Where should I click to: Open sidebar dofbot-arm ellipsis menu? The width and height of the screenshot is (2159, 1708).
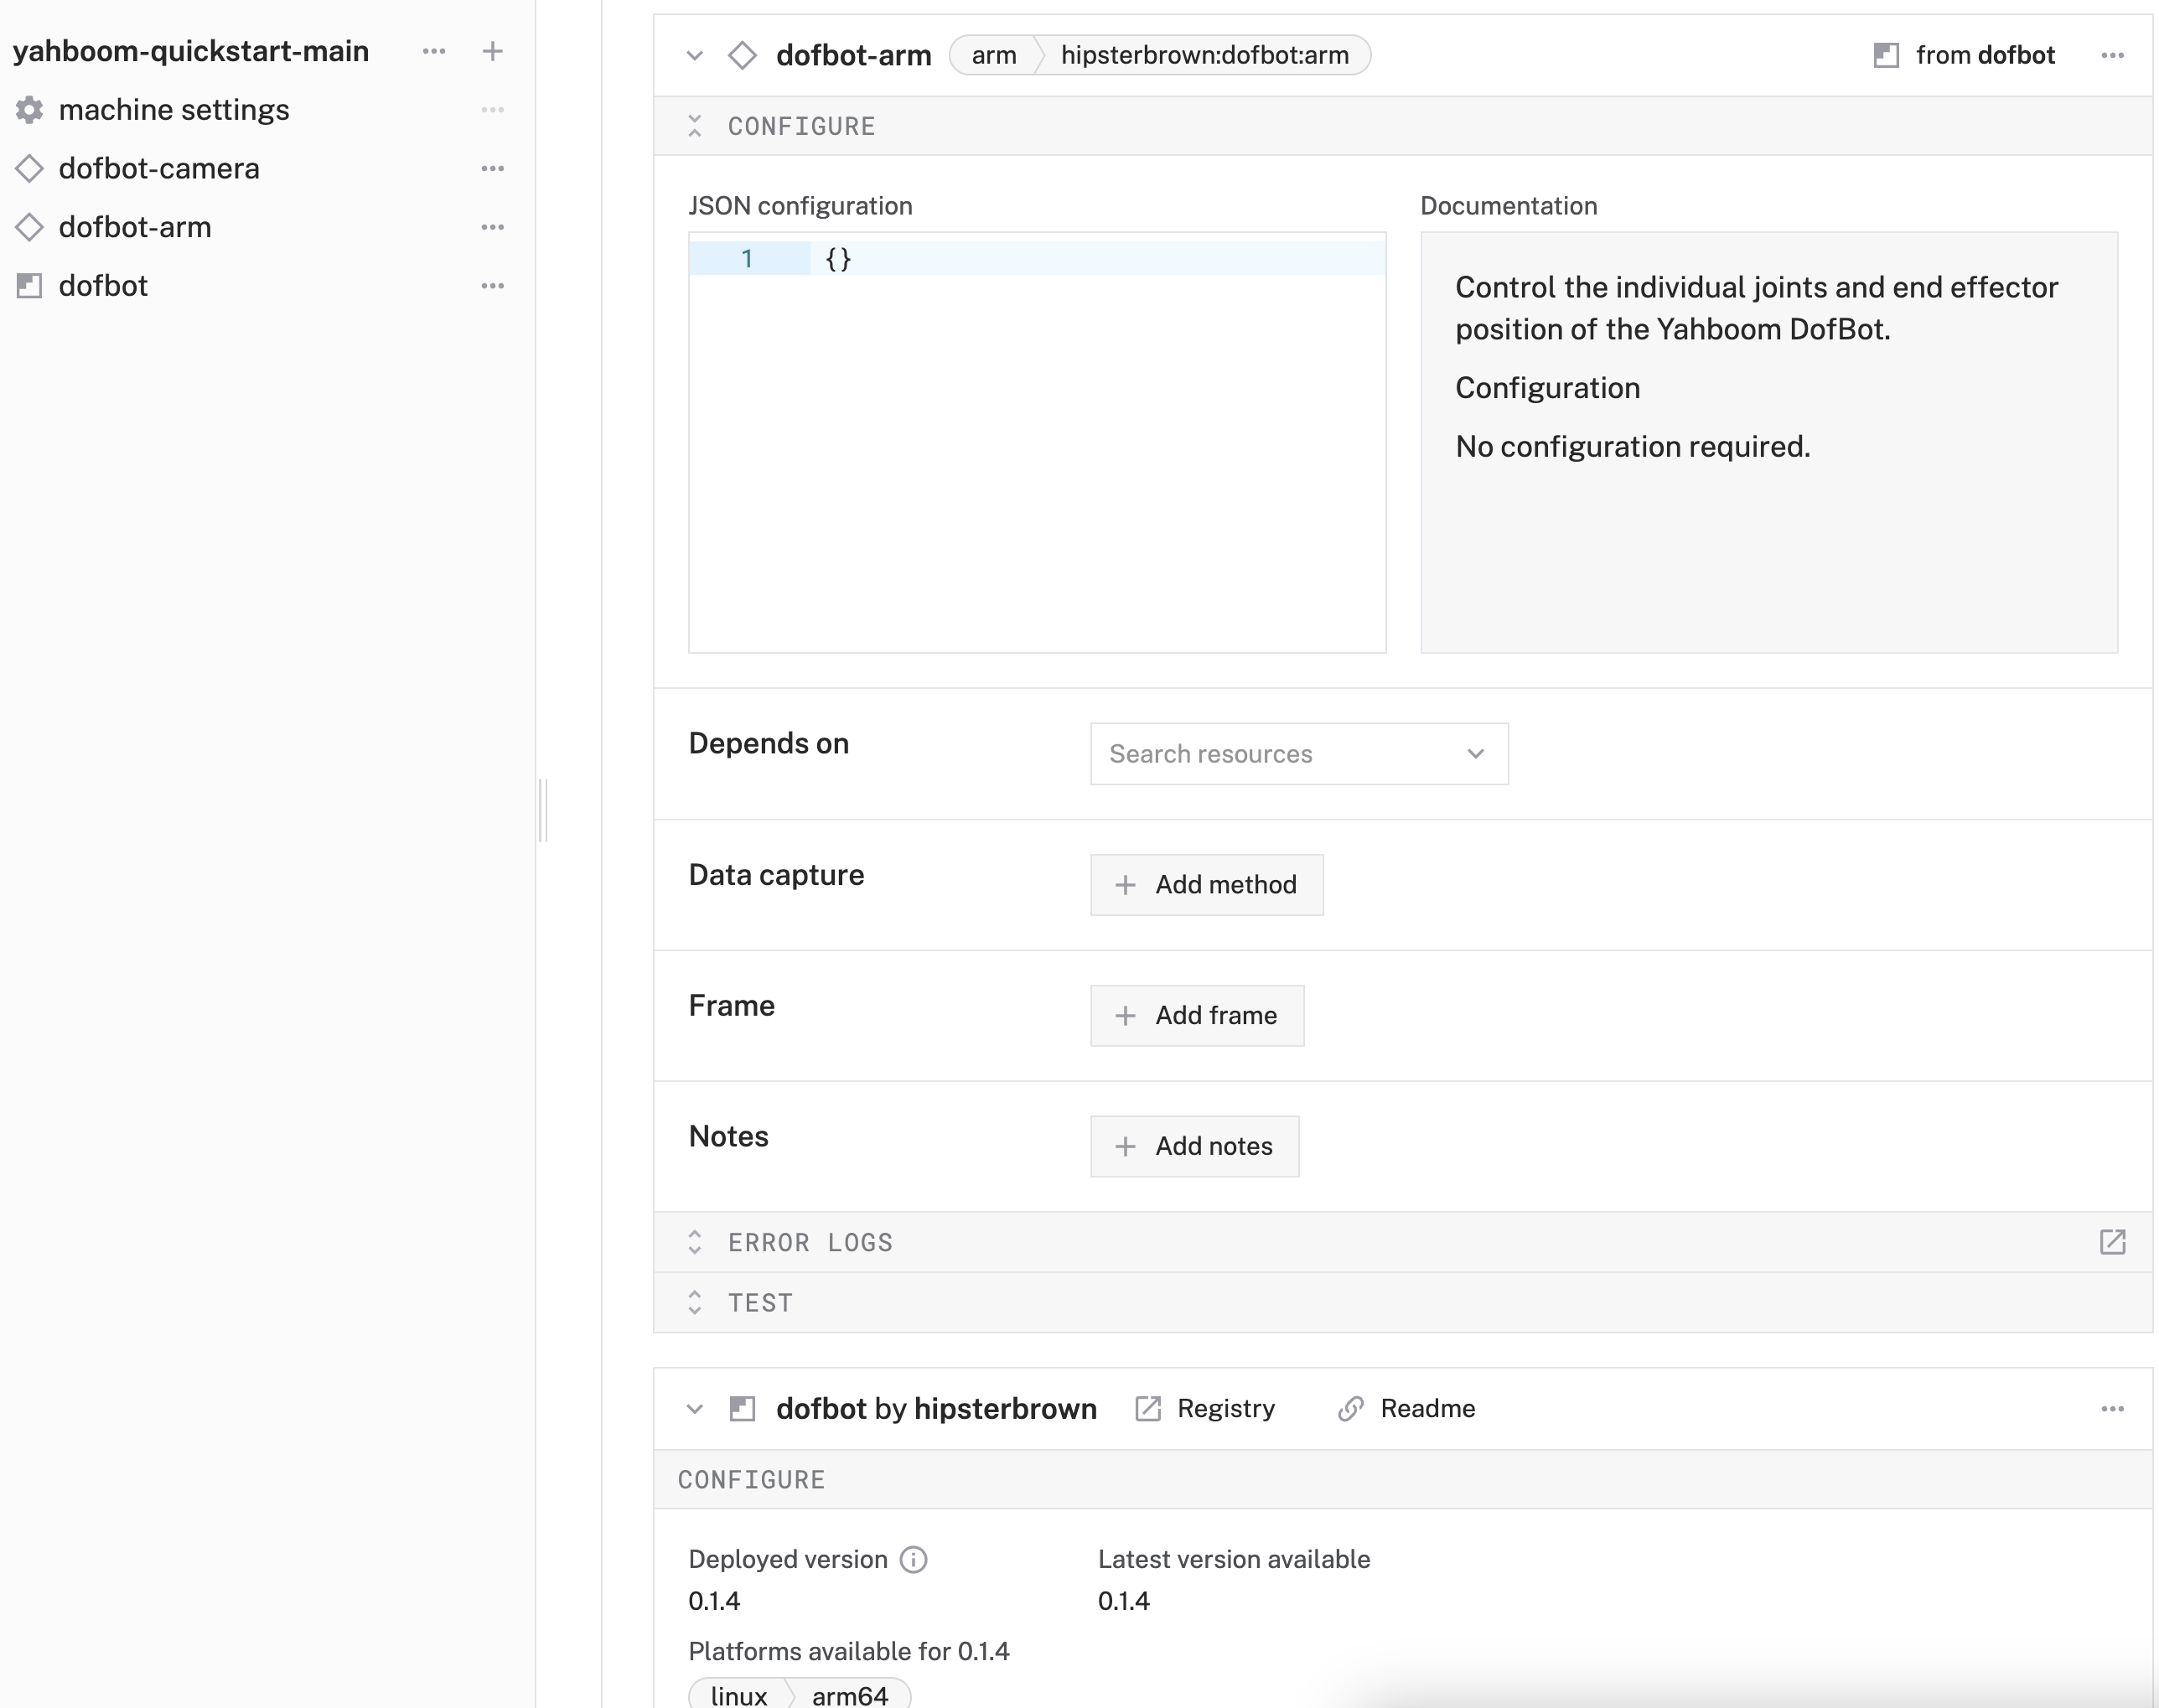coord(492,227)
